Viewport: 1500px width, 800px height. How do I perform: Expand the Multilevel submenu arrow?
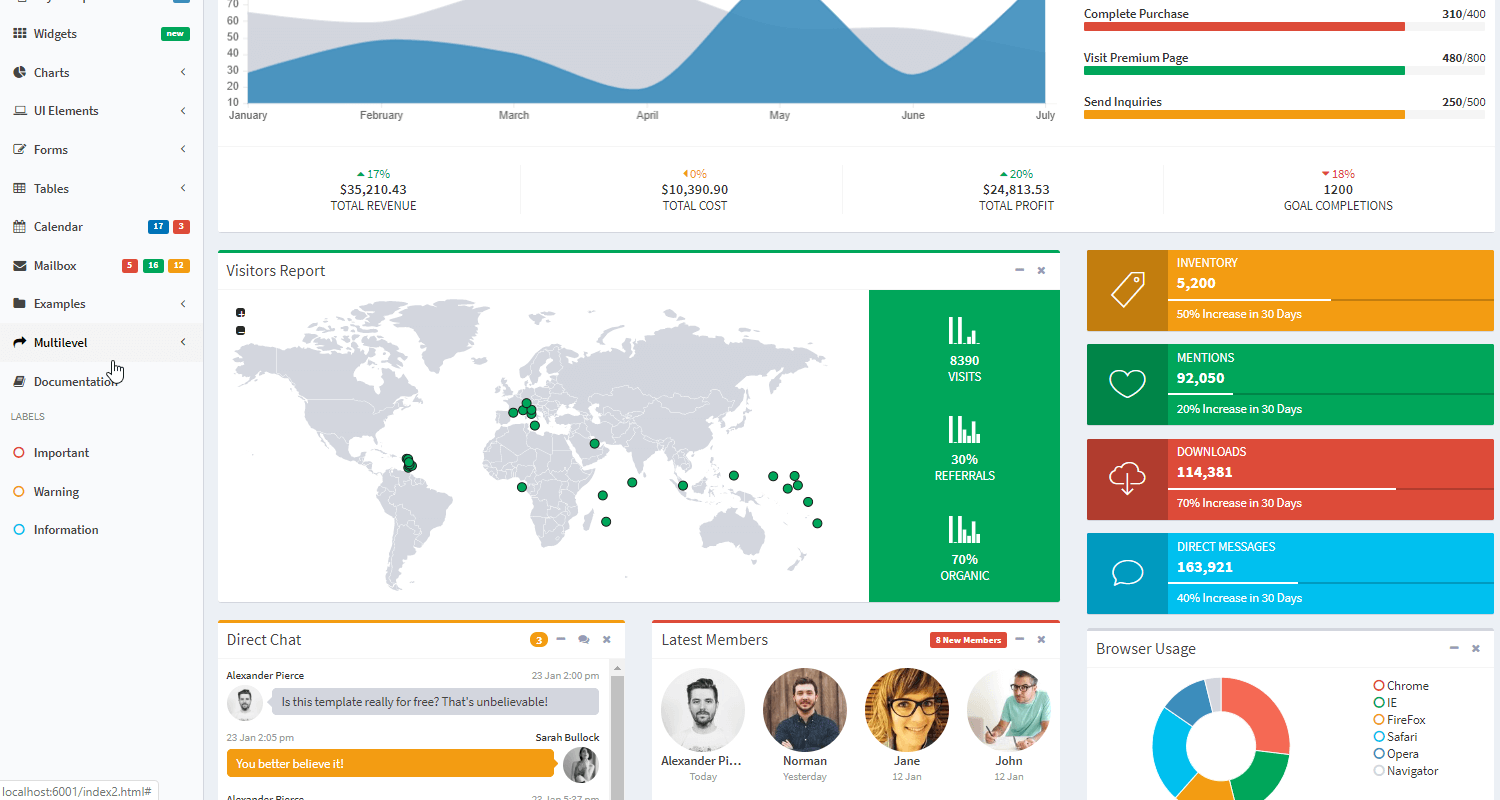tap(183, 343)
